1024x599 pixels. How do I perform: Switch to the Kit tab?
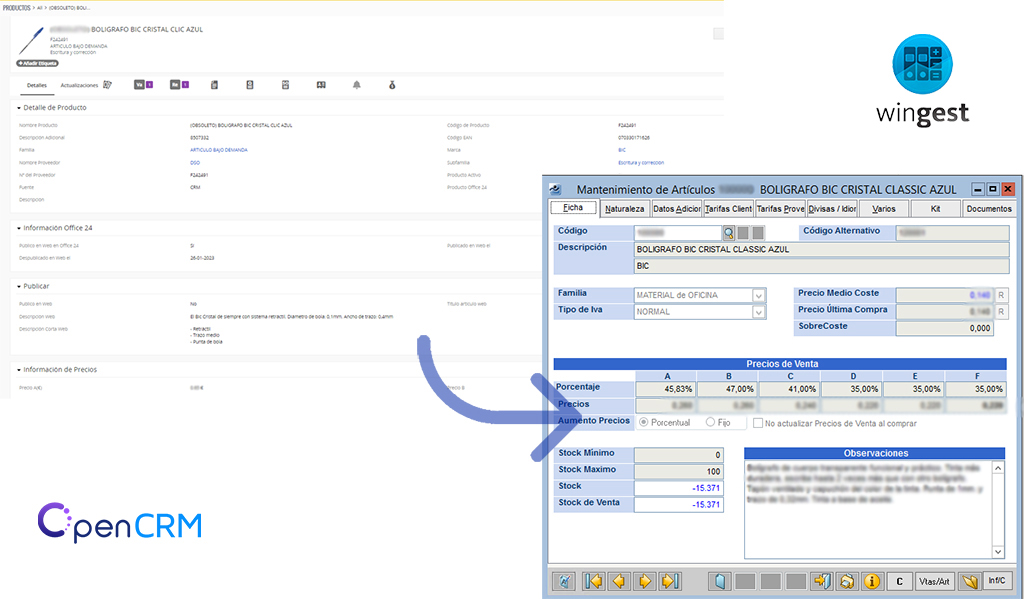pos(935,209)
